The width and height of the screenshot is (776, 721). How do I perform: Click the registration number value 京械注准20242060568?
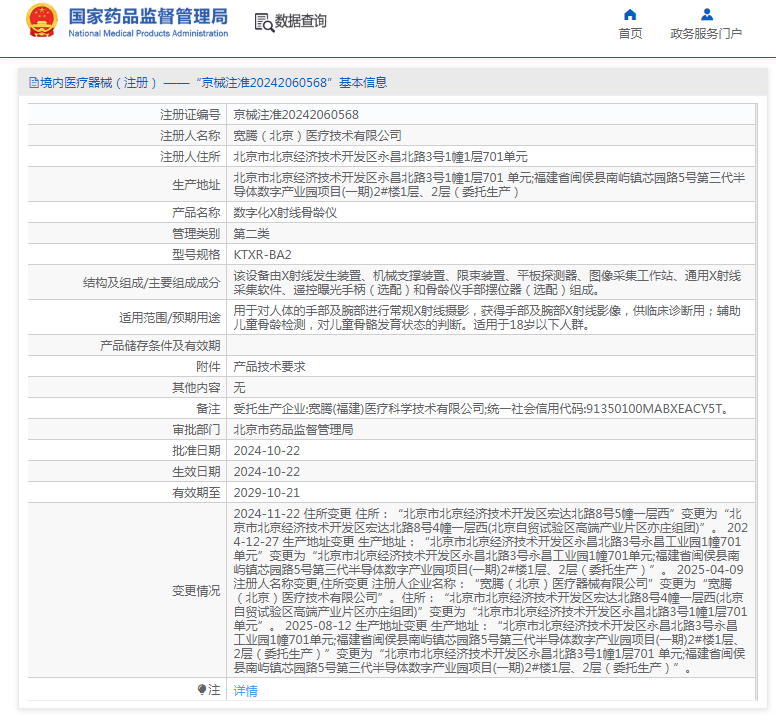point(296,115)
